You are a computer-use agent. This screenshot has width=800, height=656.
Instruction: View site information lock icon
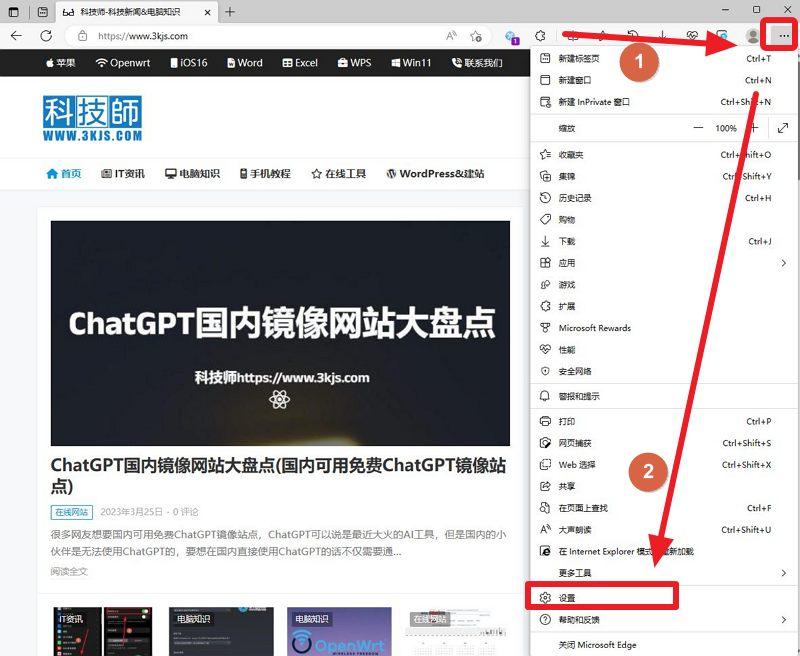click(82, 36)
